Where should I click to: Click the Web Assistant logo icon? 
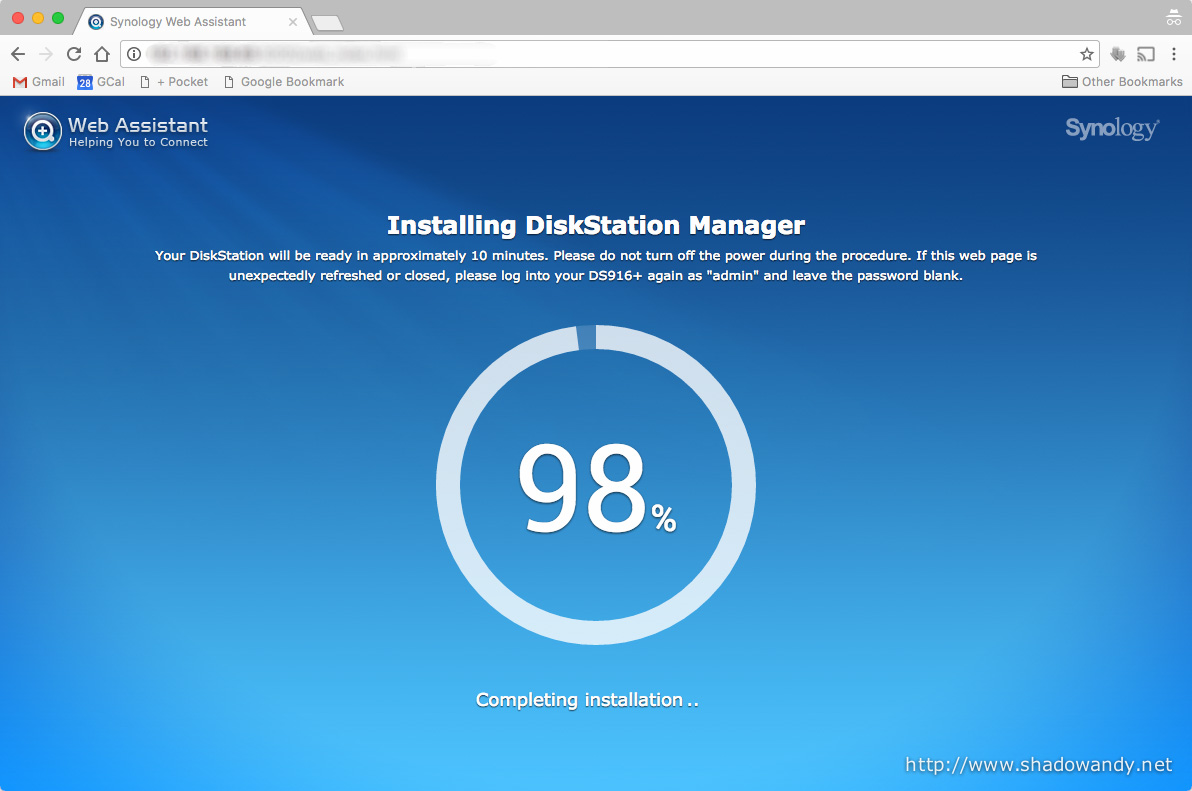(43, 131)
